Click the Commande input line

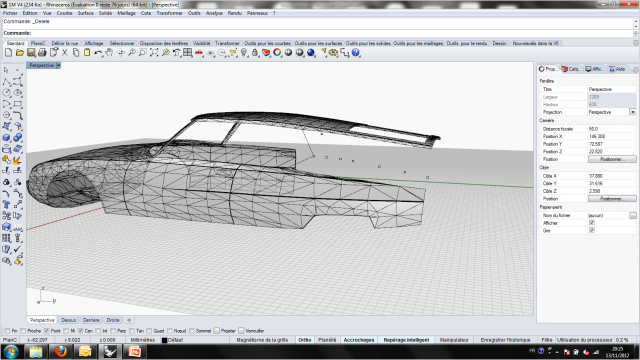(318, 33)
